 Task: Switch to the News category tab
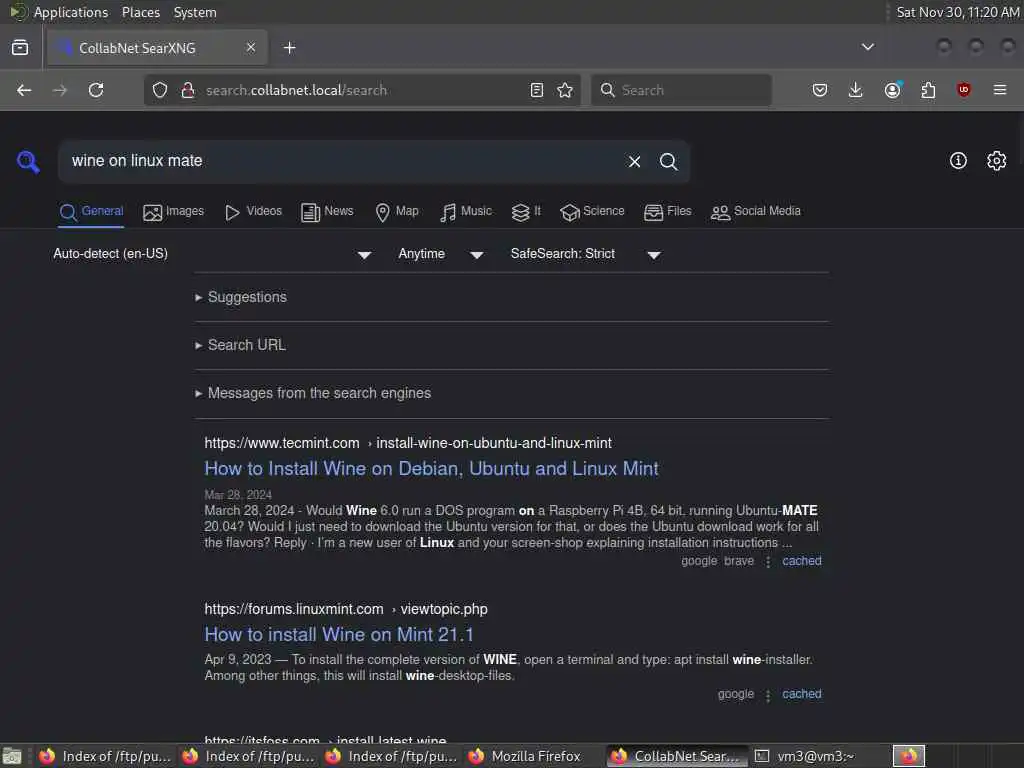click(x=327, y=212)
